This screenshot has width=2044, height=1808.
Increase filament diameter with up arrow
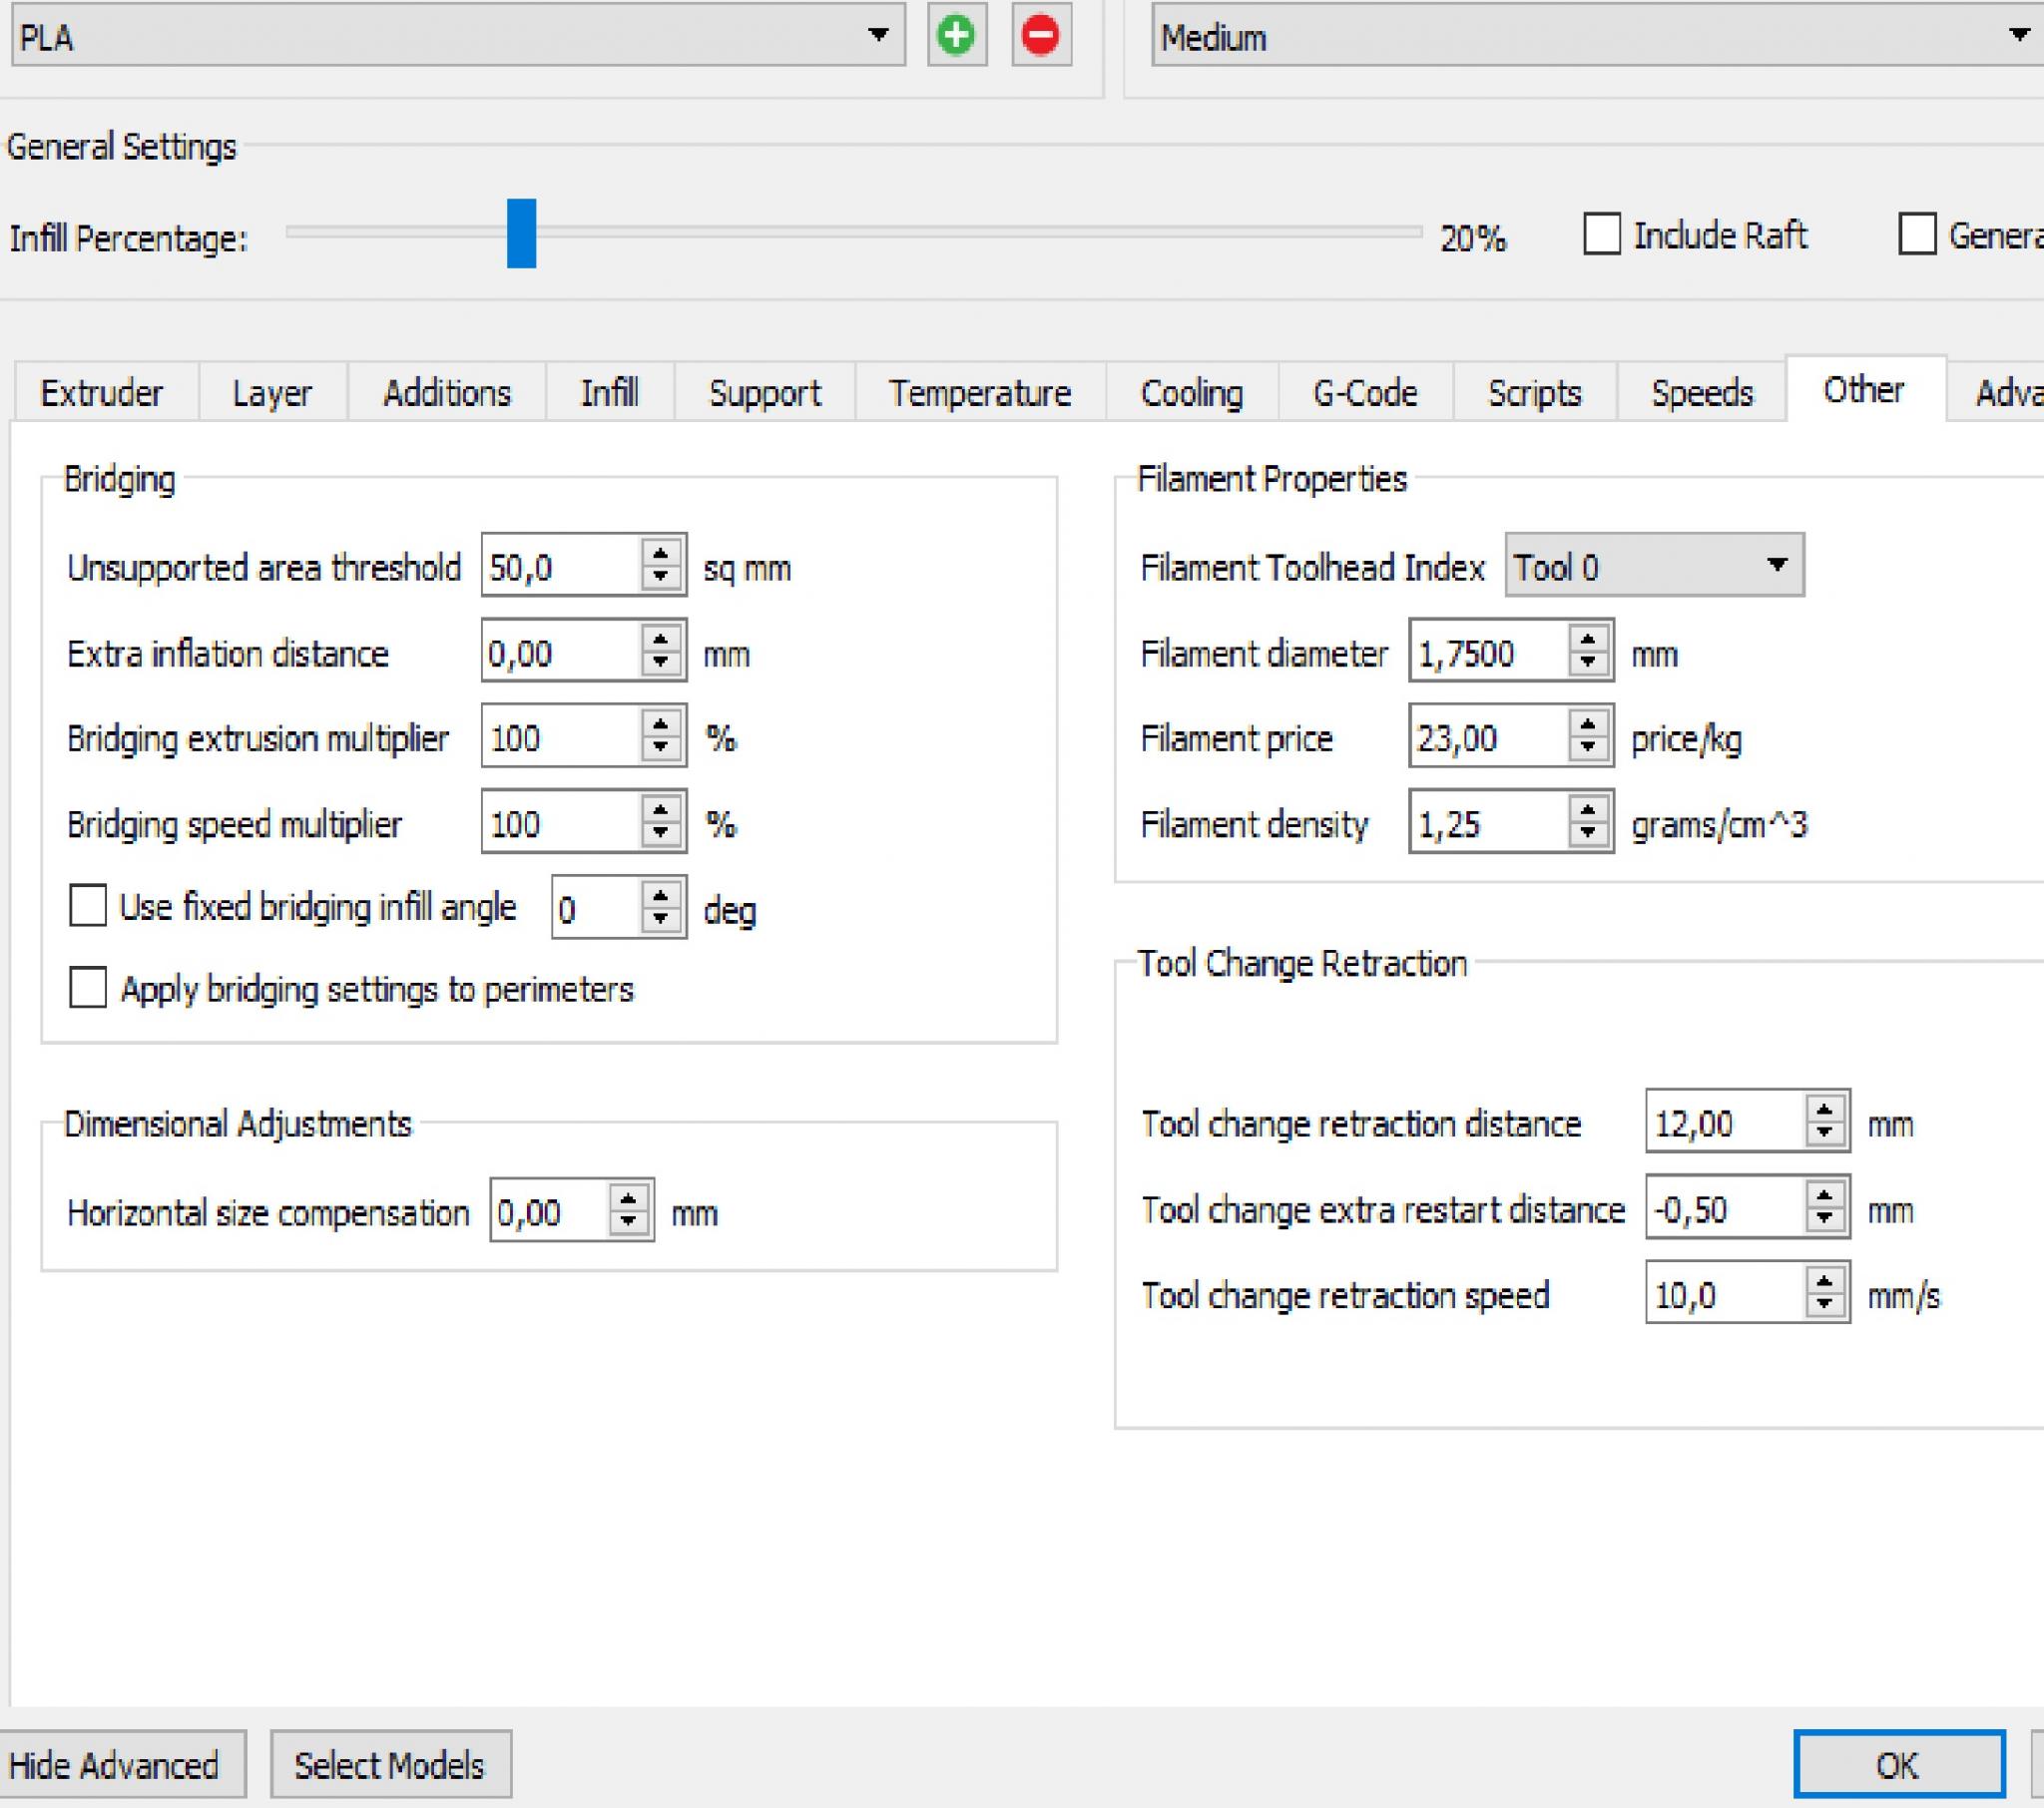tap(1588, 639)
